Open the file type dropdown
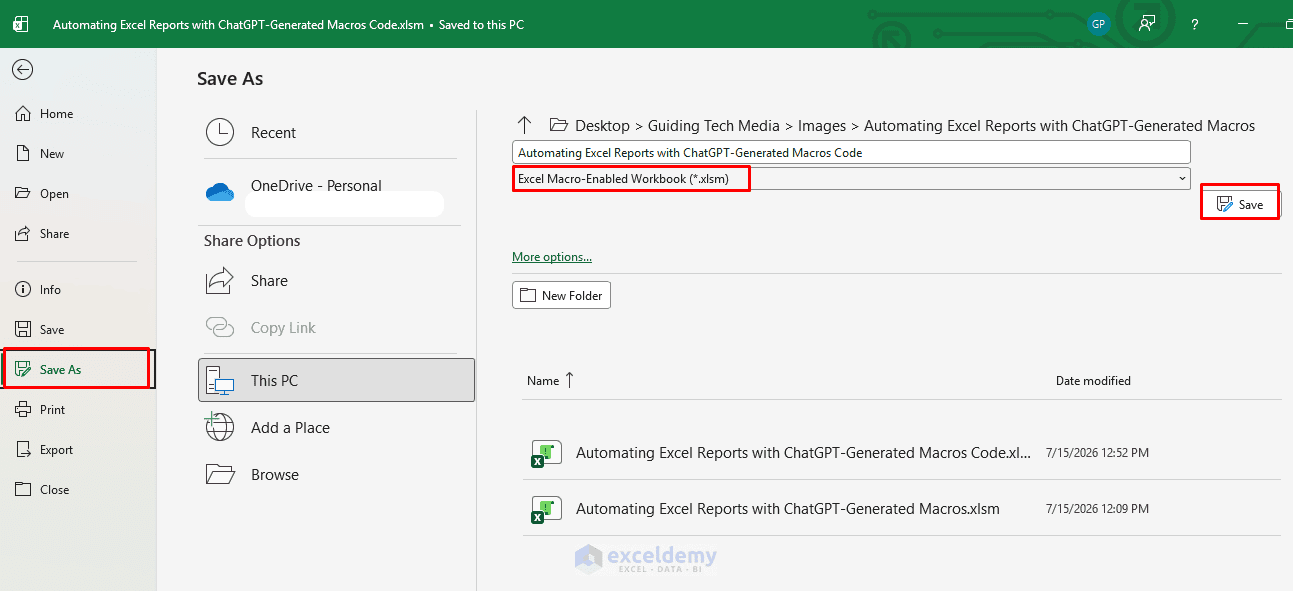This screenshot has width=1293, height=591. [851, 178]
